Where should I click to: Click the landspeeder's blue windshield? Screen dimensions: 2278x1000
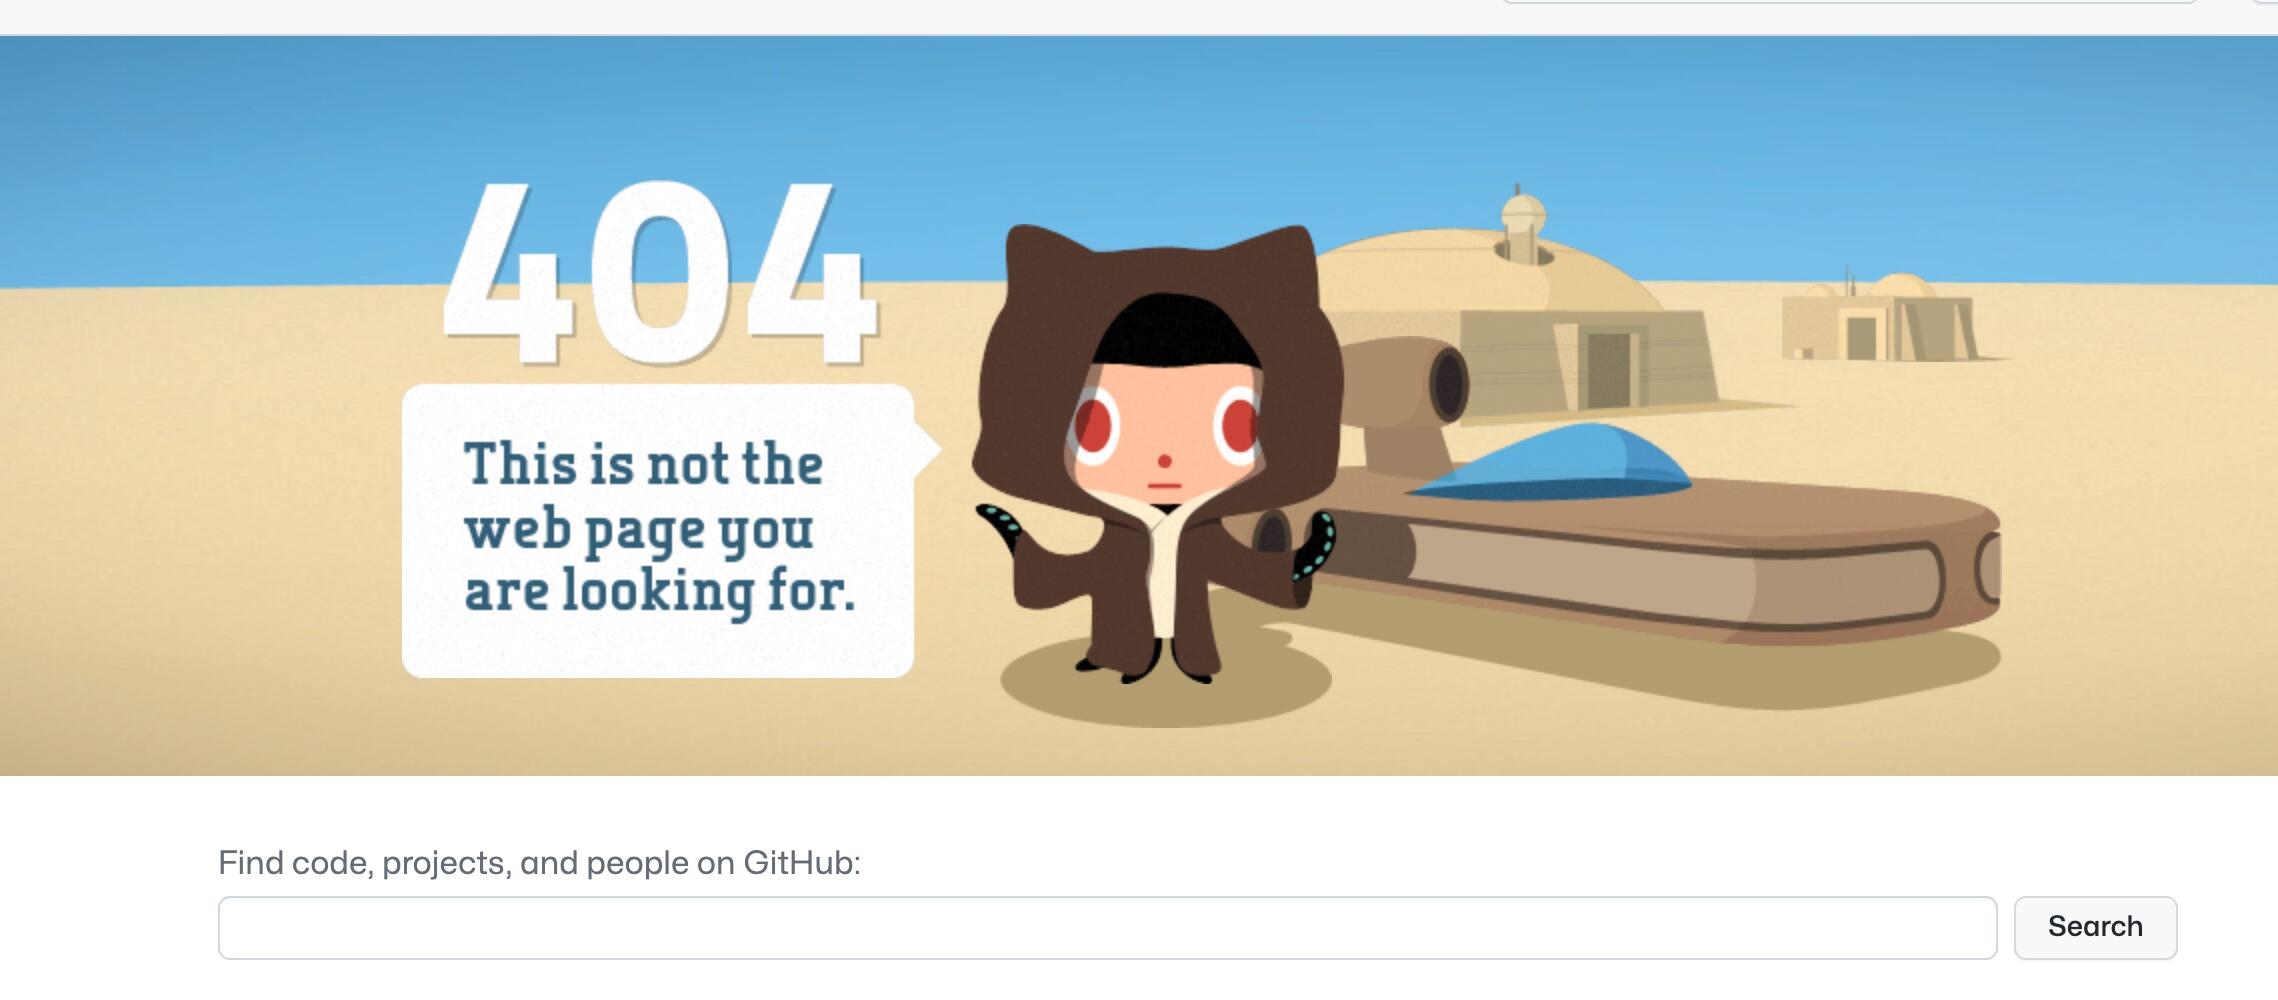(1552, 461)
